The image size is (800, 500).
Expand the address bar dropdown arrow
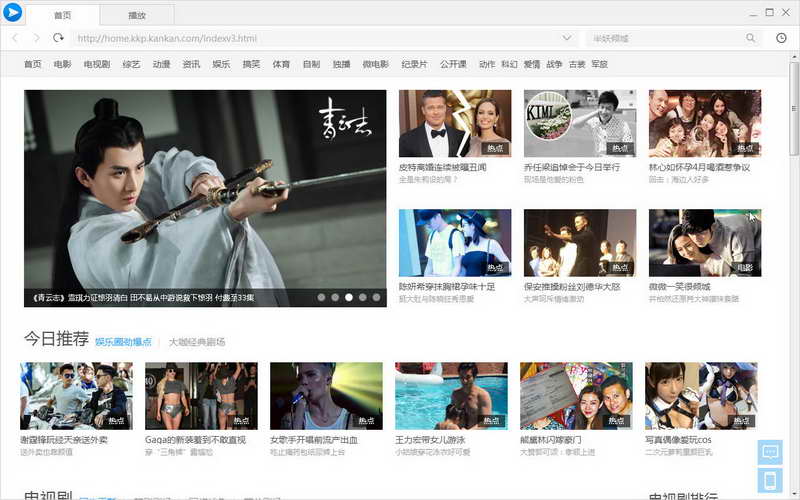[567, 38]
